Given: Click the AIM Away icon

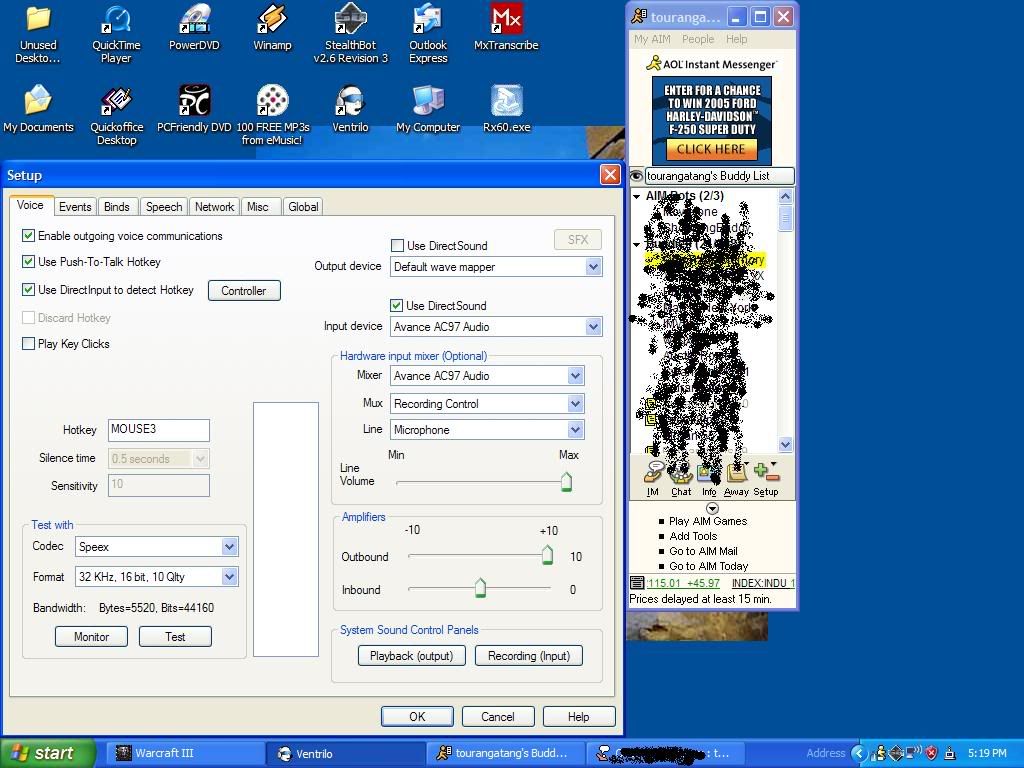Looking at the screenshot, I should point(736,476).
